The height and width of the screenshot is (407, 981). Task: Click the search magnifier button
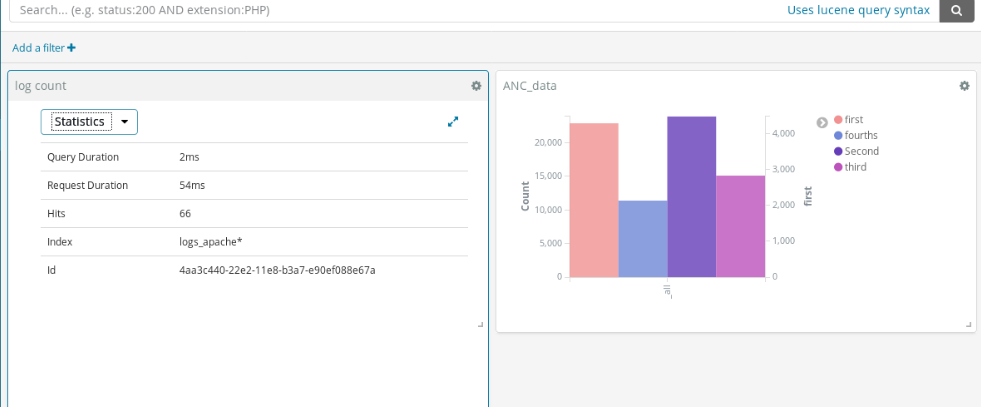[956, 10]
